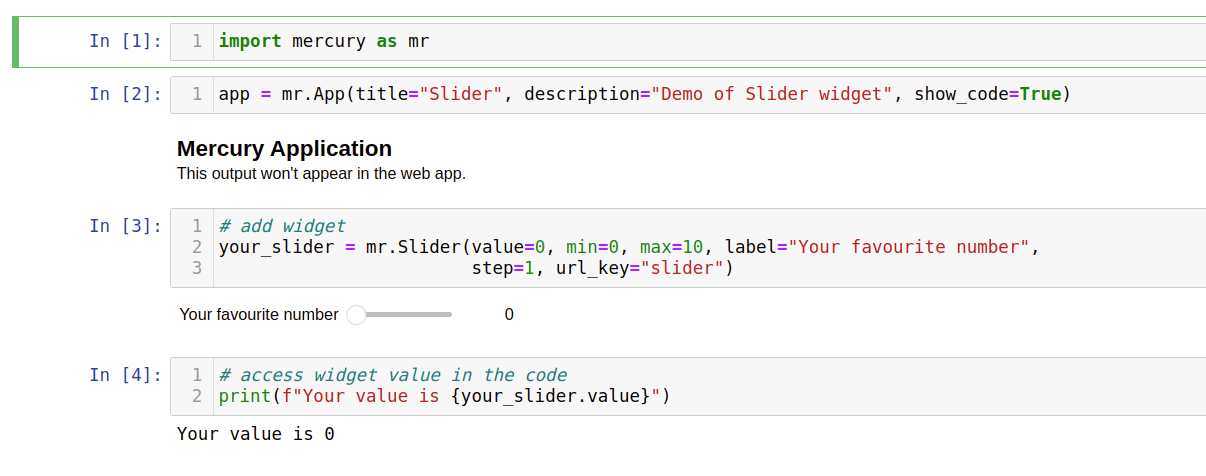Click the 'In [2]:' cell prompt
Viewport: 1206px width, 476px height.
point(125,94)
